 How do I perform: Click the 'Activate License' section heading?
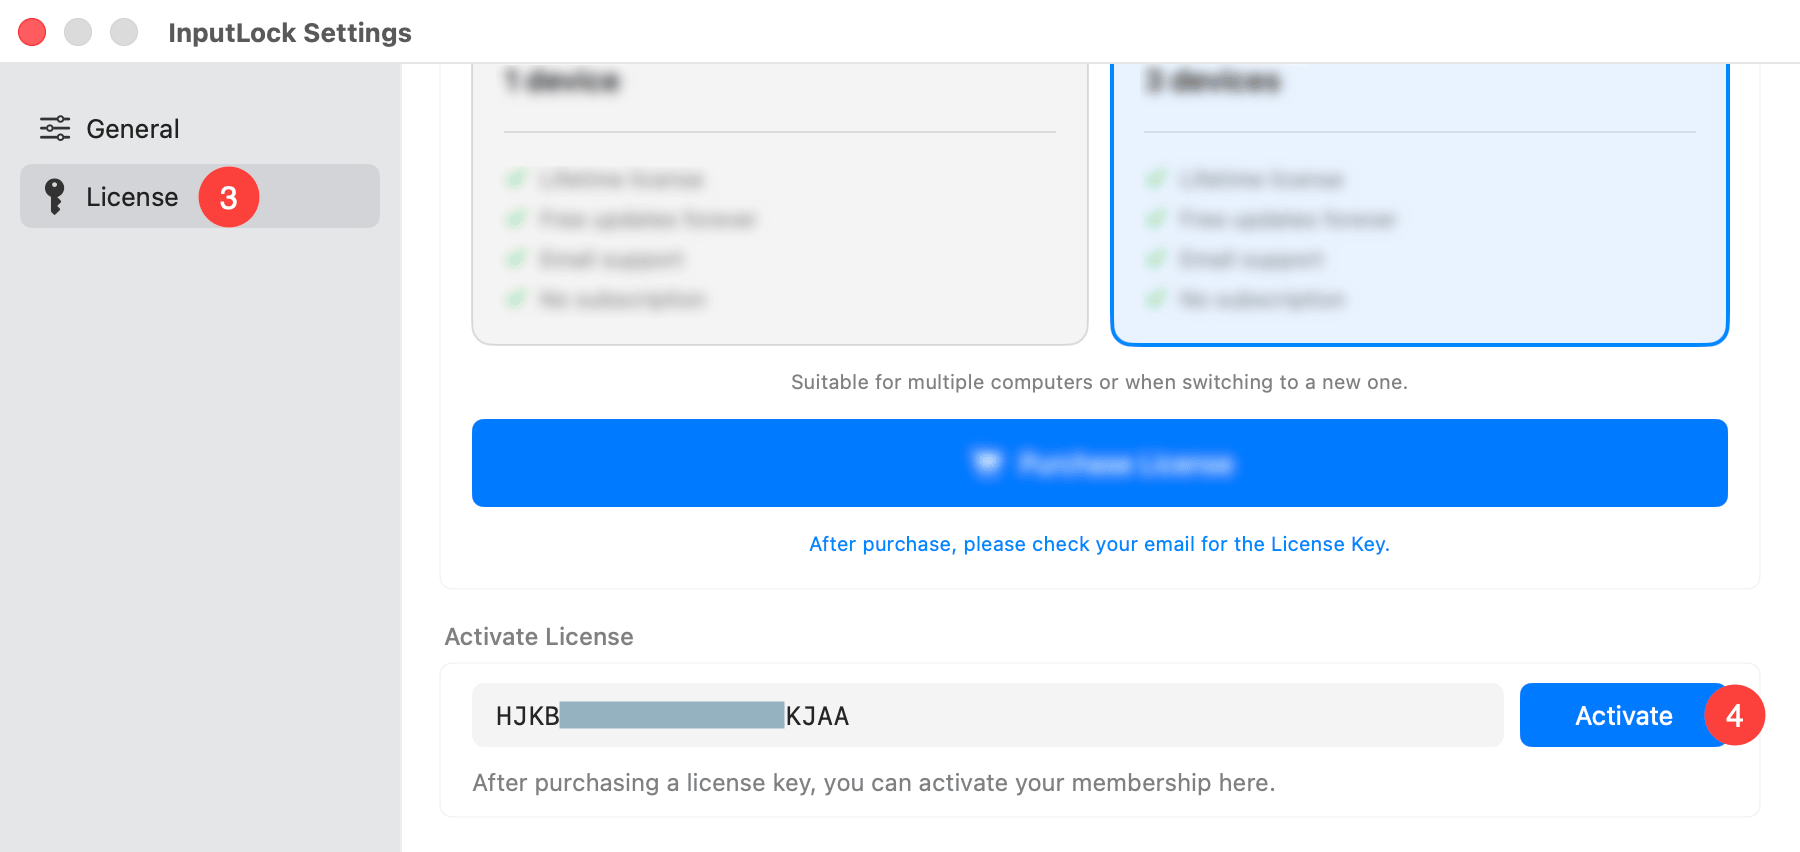point(539,637)
